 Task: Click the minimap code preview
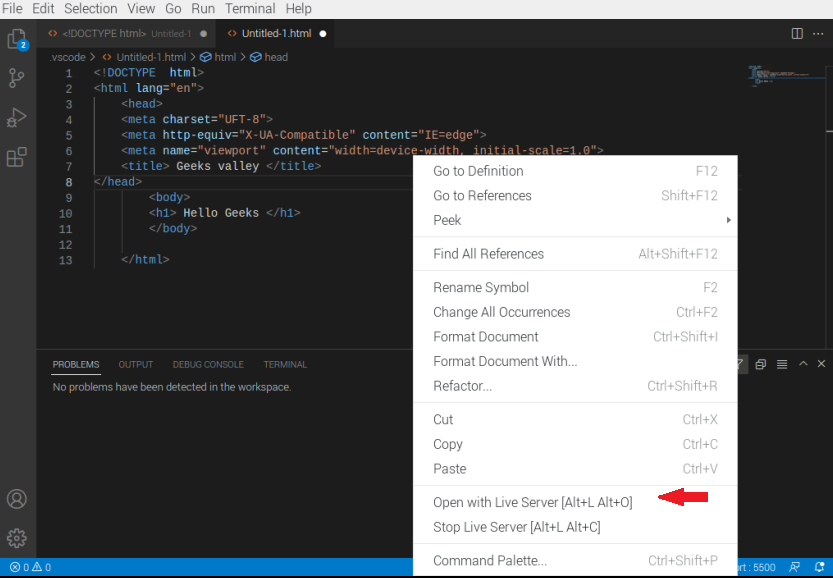[780, 77]
